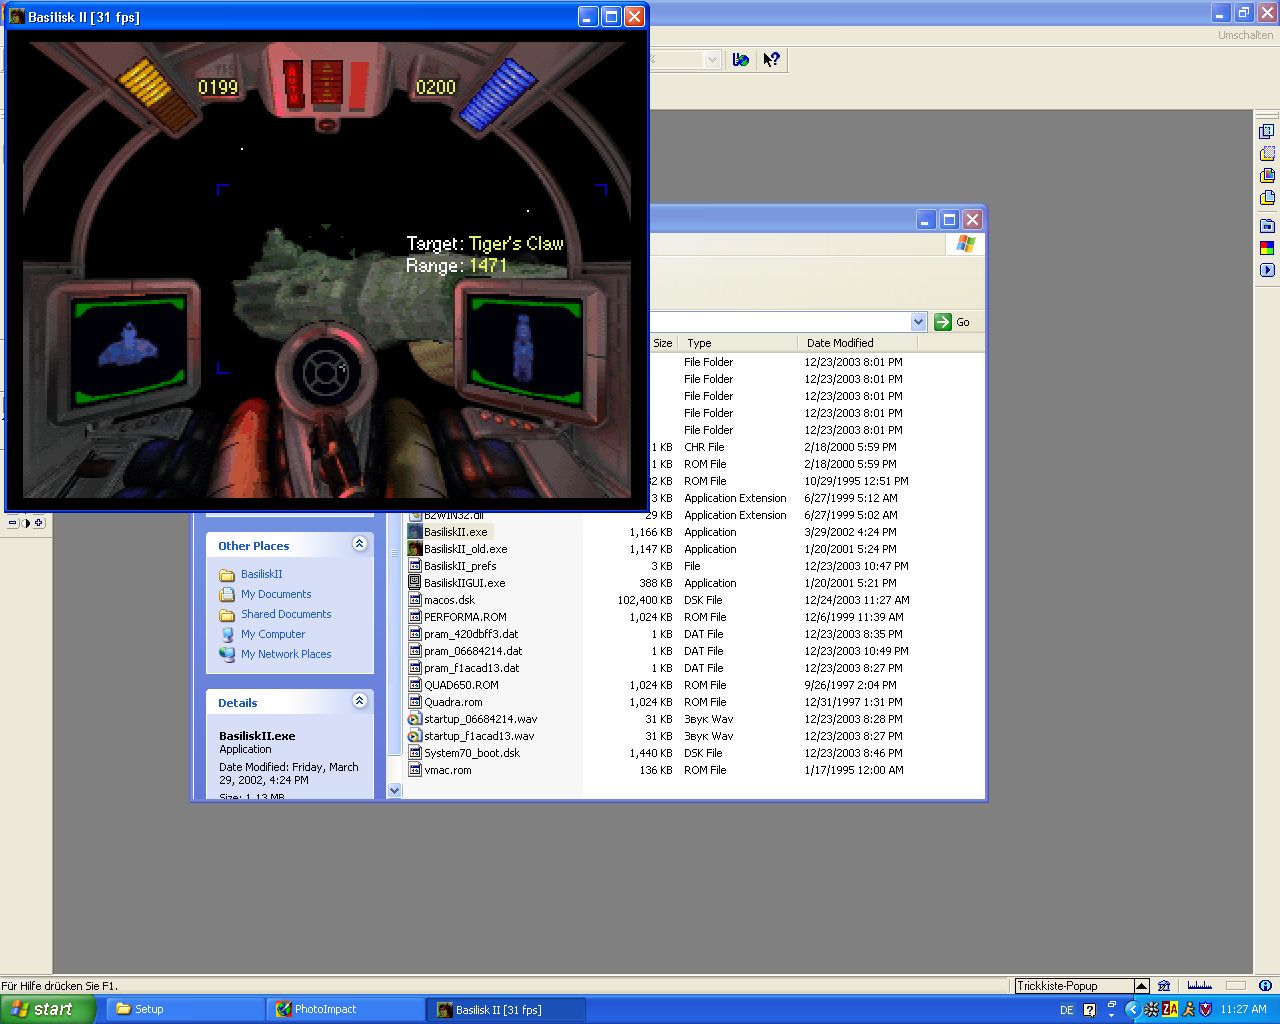The height and width of the screenshot is (1024, 1280).
Task: Click the blue info icon in status bar
Action: tap(1265, 986)
